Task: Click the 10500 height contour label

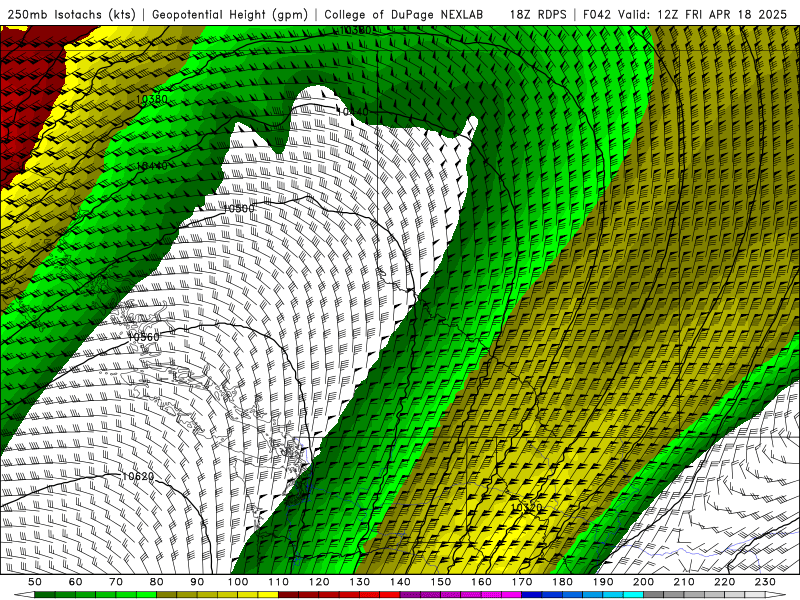Action: pyautogui.click(x=238, y=208)
